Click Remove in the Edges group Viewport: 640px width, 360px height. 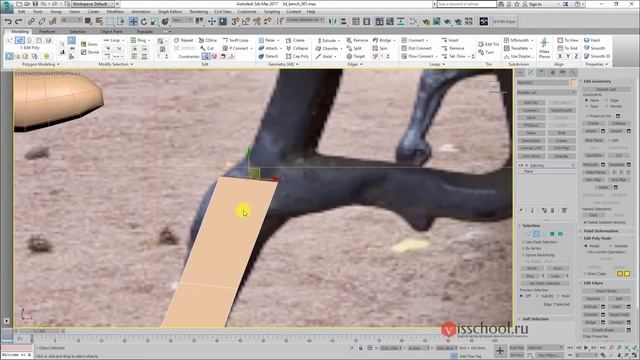coord(357,40)
